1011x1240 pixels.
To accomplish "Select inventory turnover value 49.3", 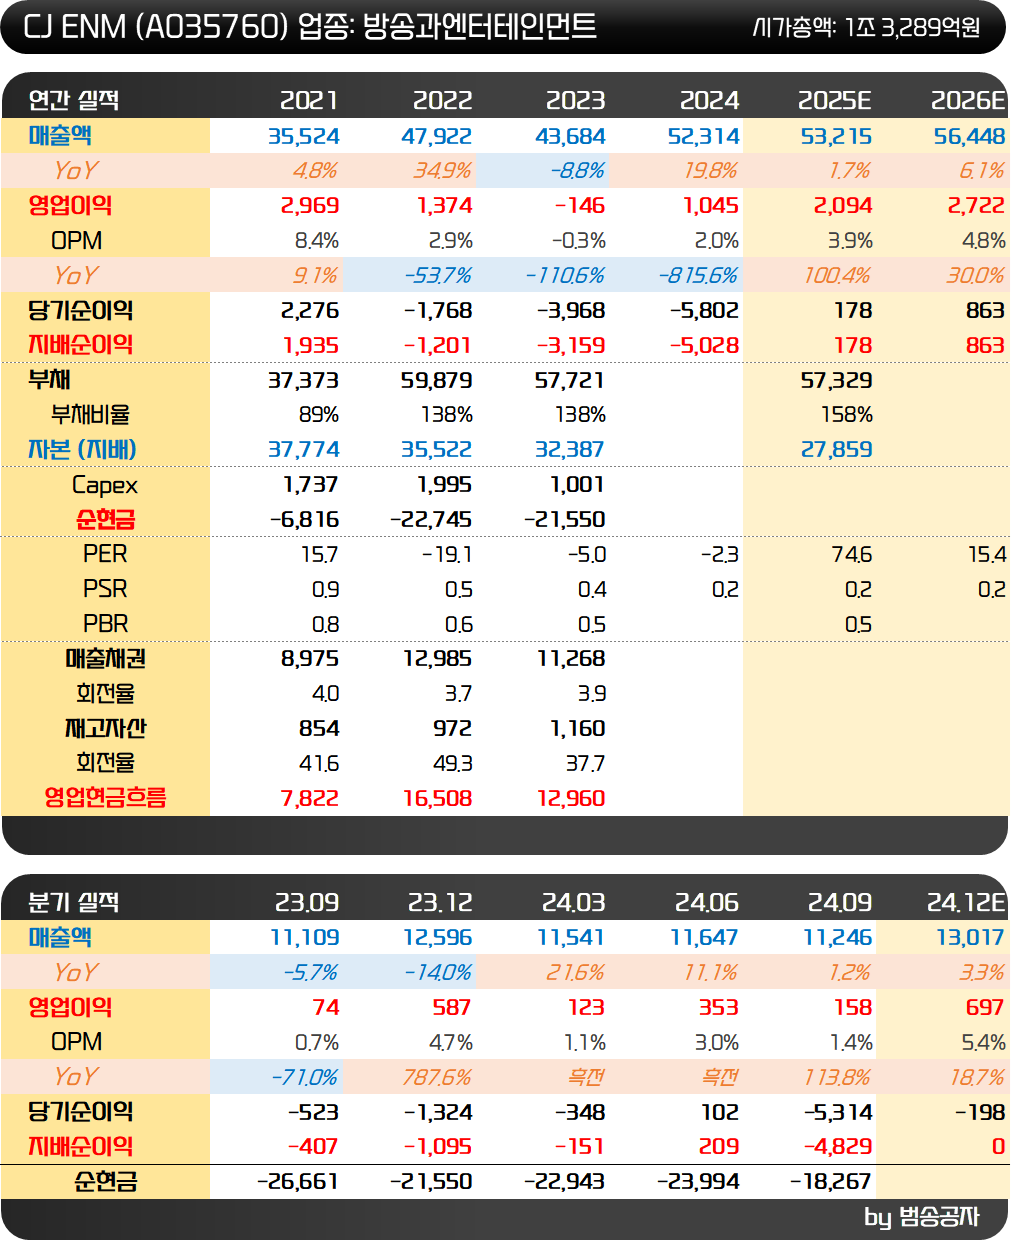I will [x=453, y=764].
